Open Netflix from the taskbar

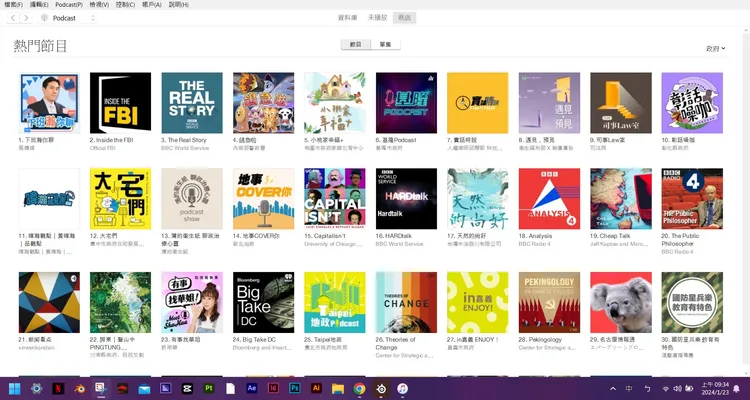pos(58,389)
